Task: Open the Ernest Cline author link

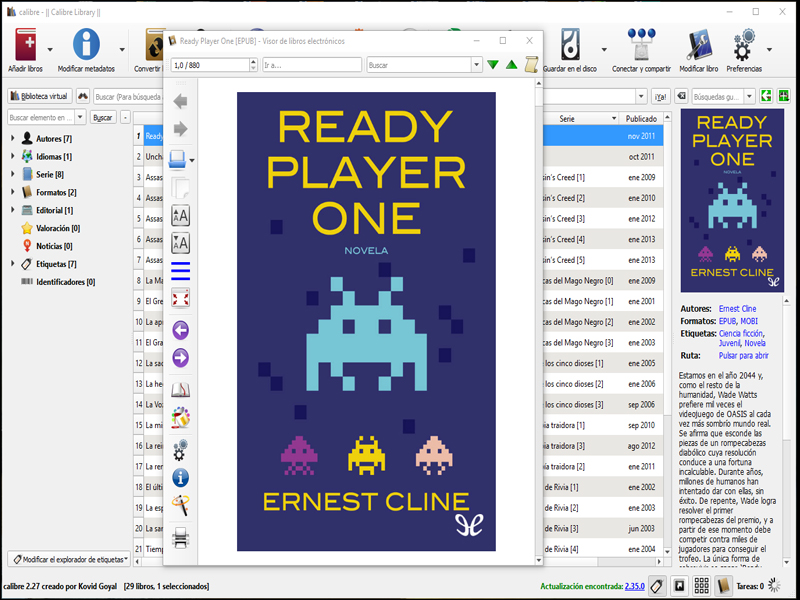Action: [x=737, y=309]
